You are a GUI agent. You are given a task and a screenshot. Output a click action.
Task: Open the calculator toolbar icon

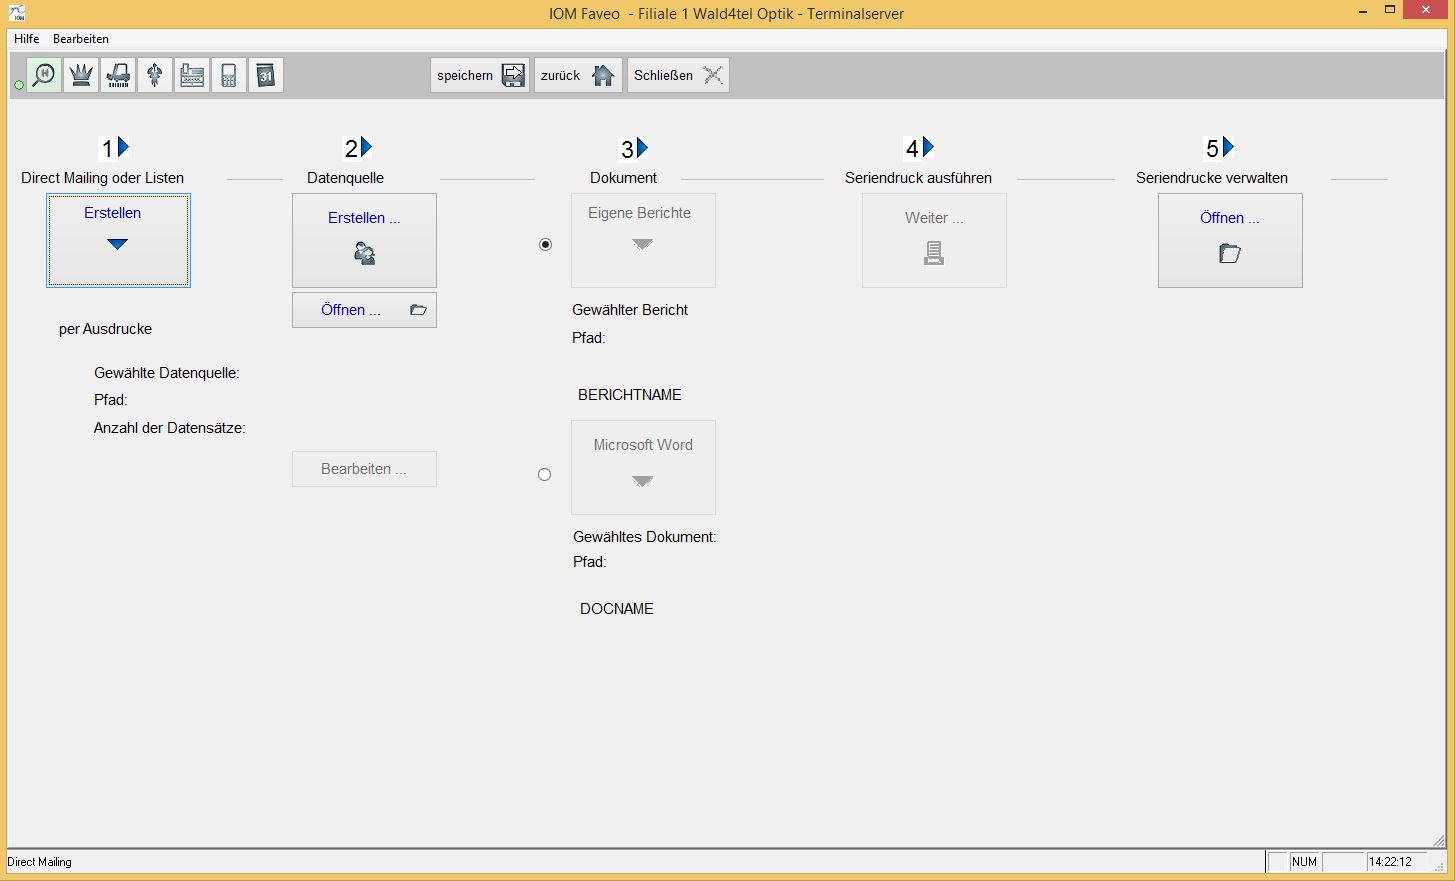click(x=229, y=75)
